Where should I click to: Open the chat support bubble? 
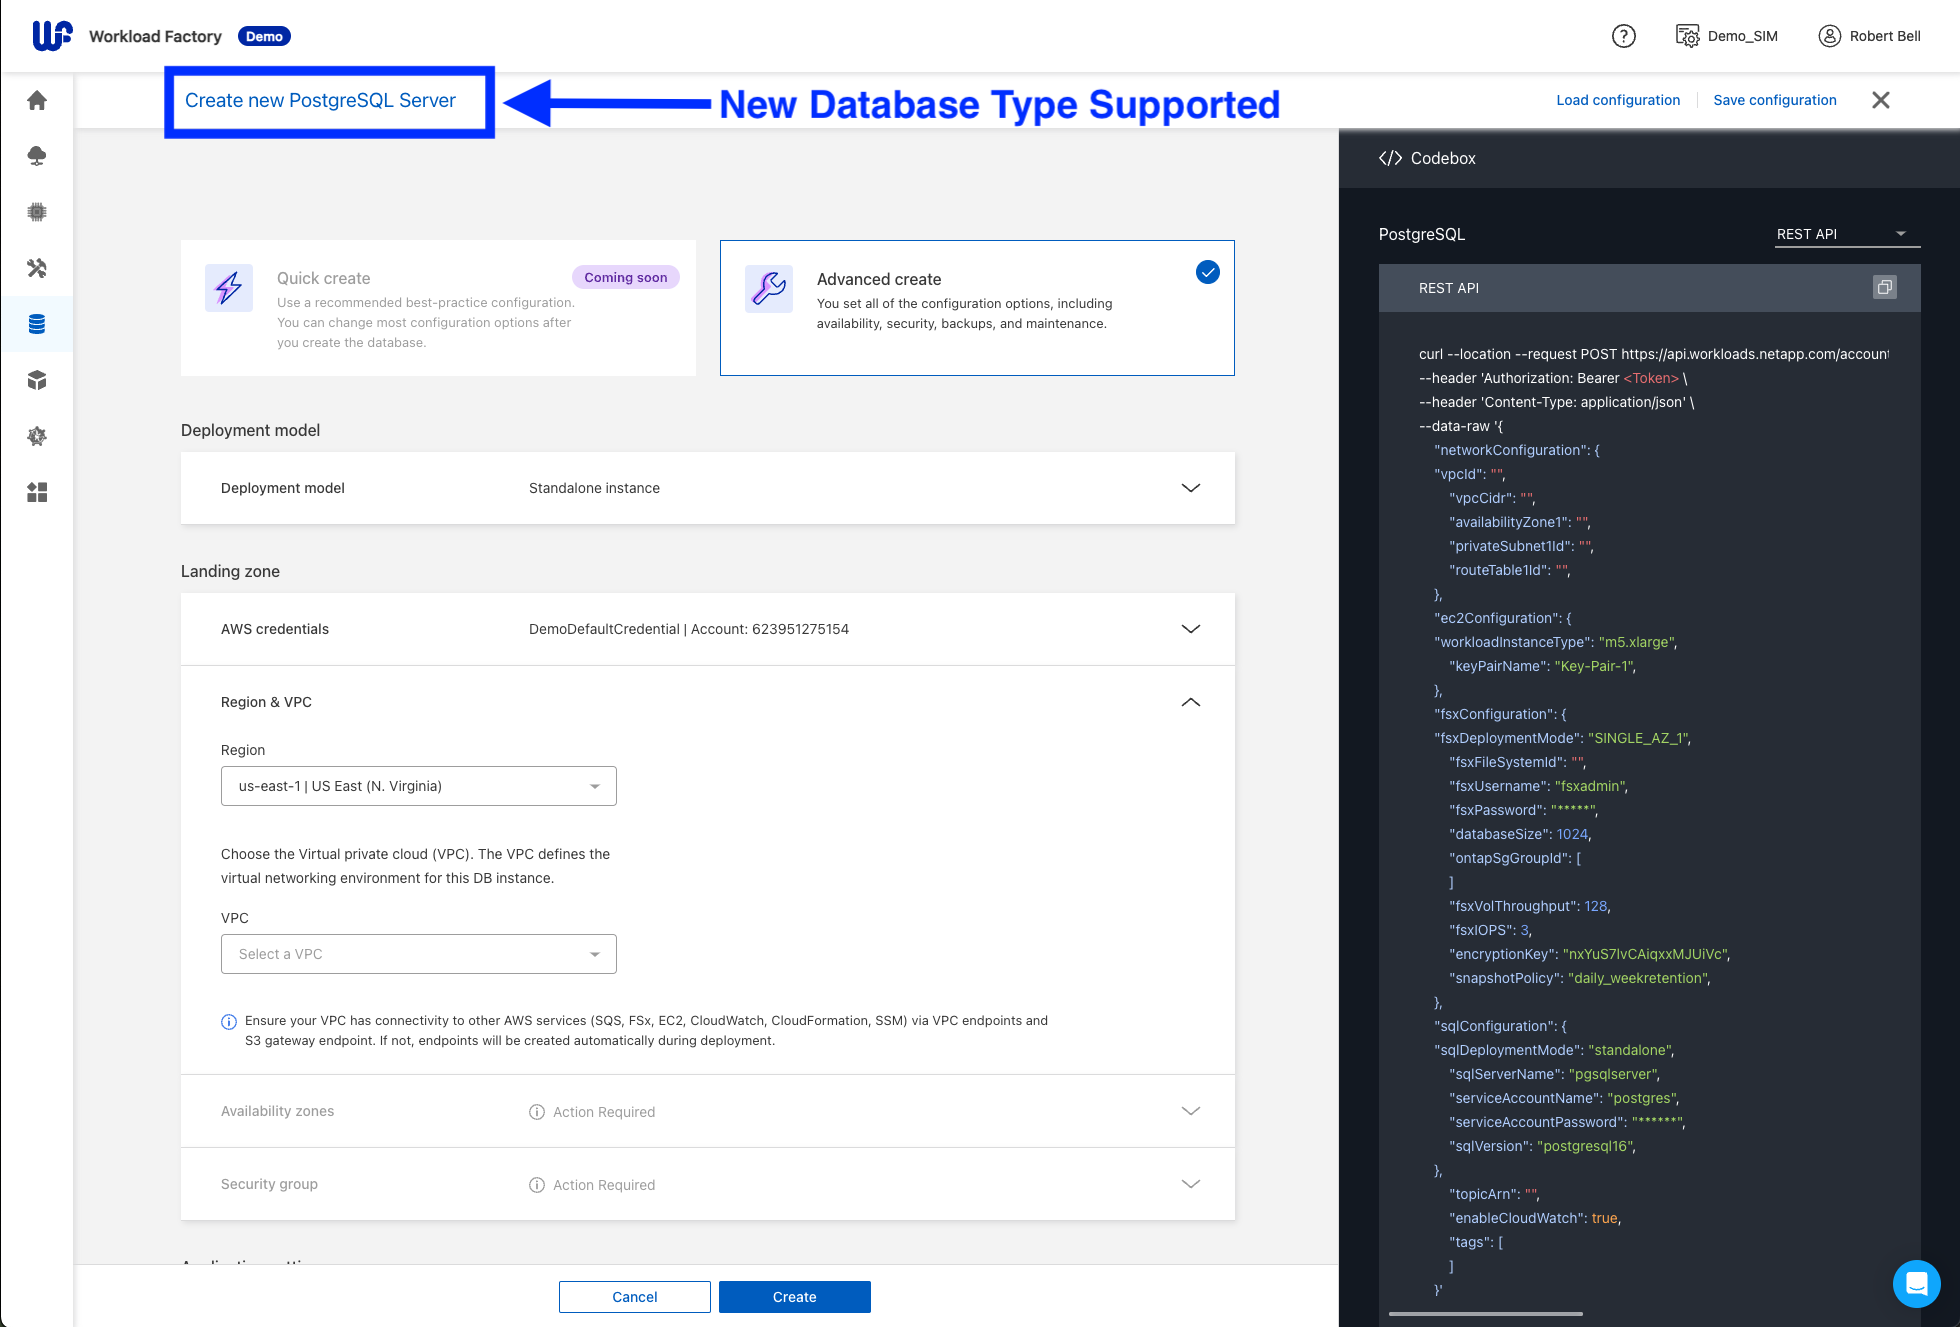pyautogui.click(x=1916, y=1283)
